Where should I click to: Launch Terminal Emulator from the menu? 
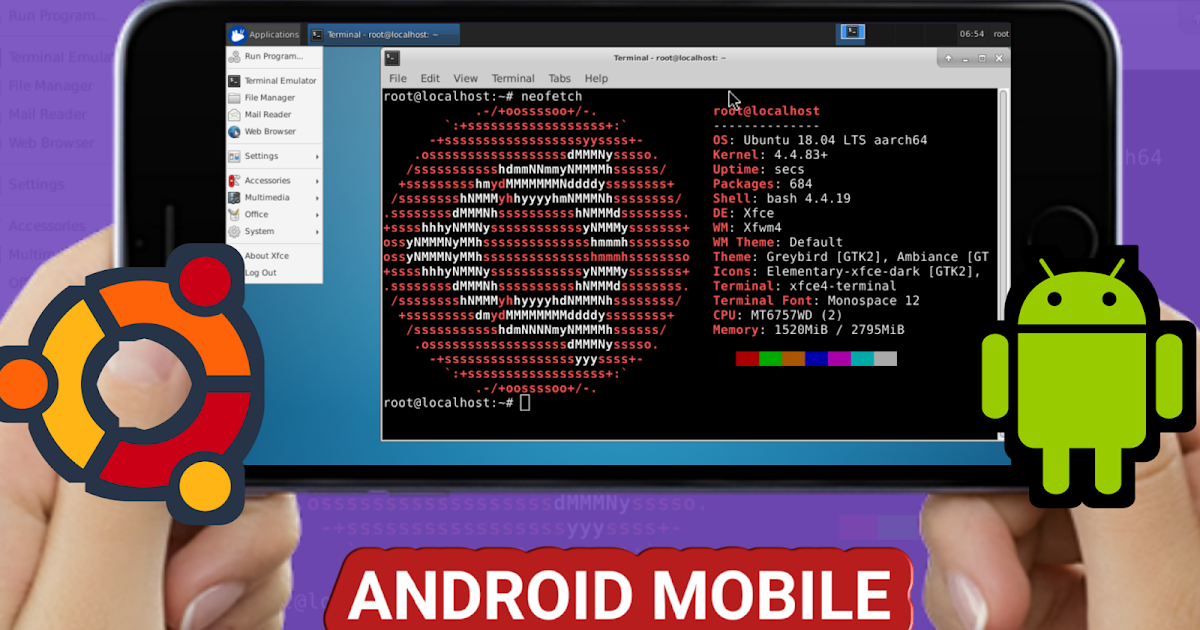pyautogui.click(x=274, y=81)
